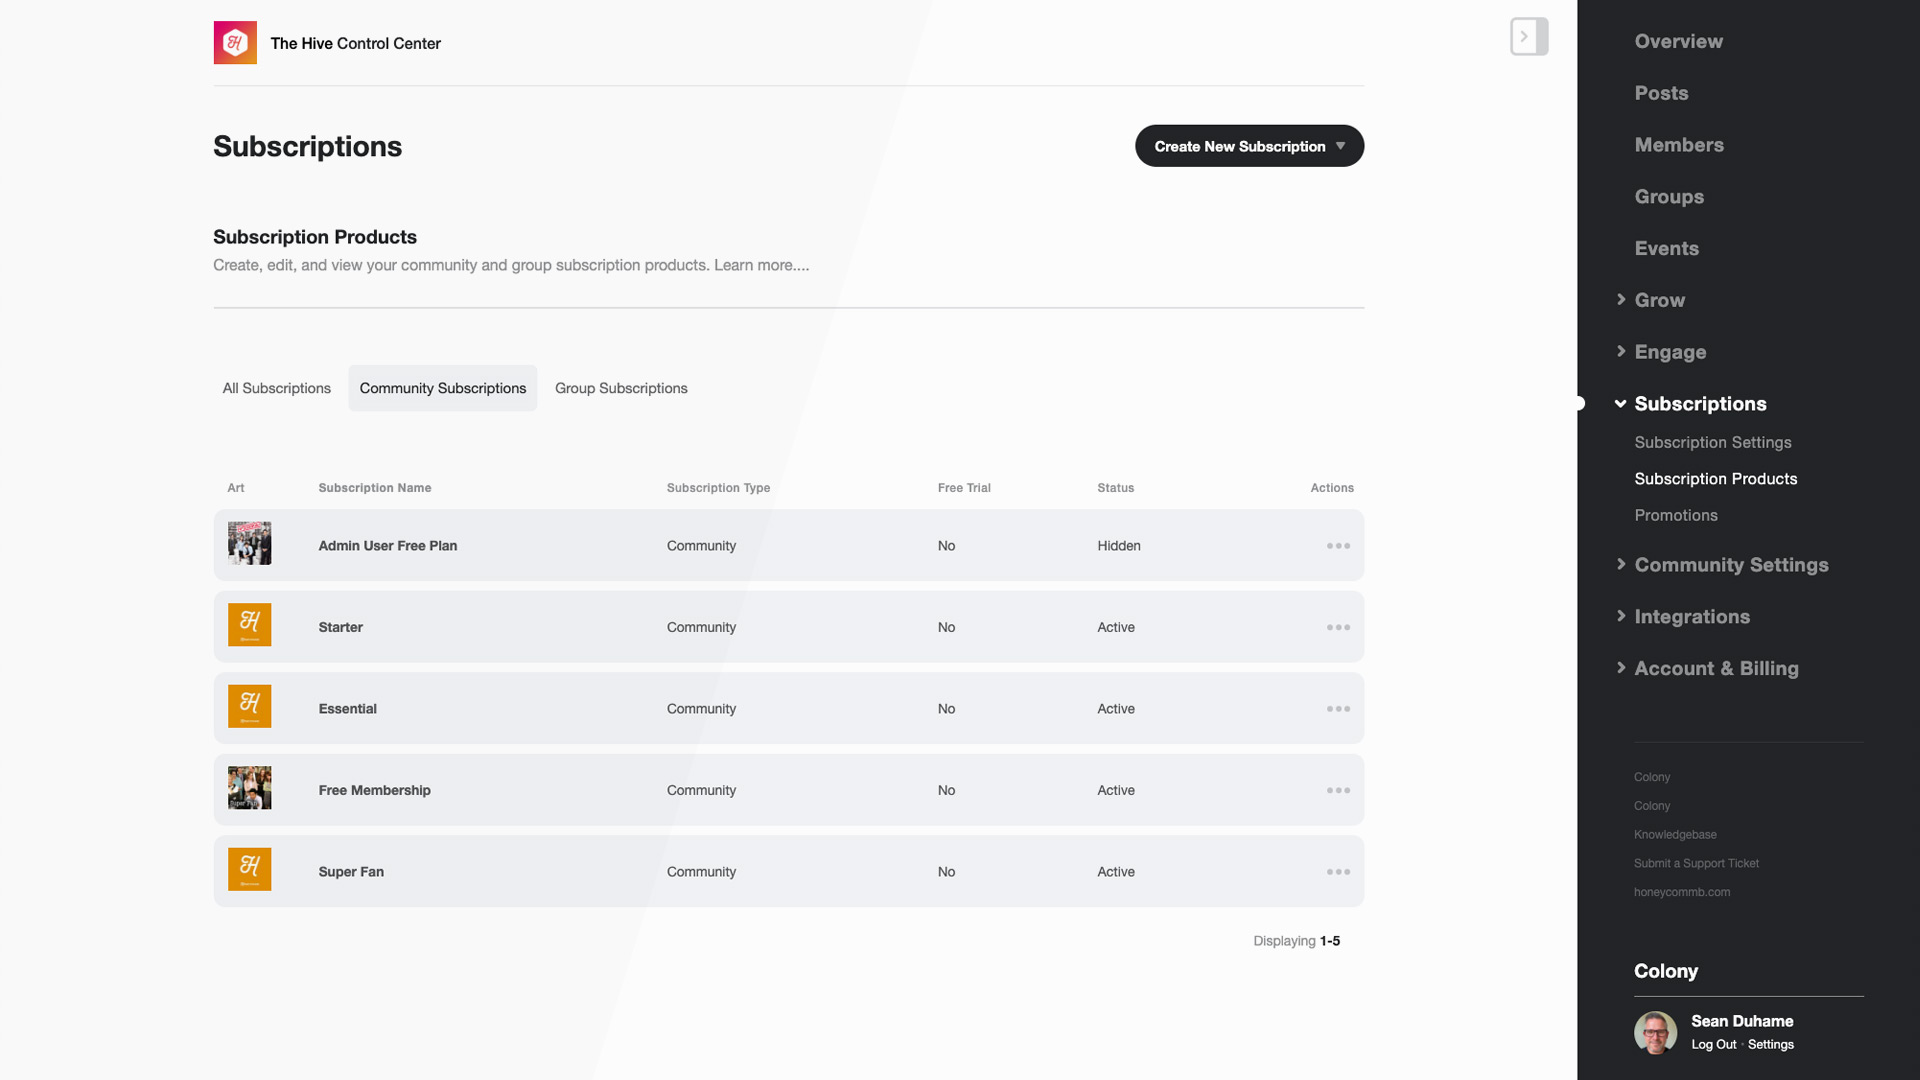
Task: Click the Free Membership art thumbnail
Action: (x=249, y=788)
